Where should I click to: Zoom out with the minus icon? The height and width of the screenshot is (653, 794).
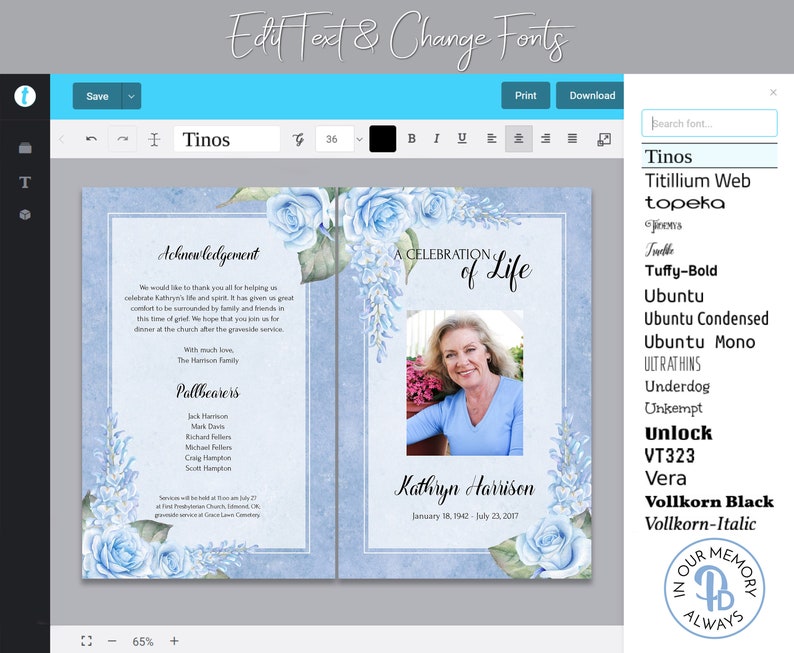[x=112, y=641]
